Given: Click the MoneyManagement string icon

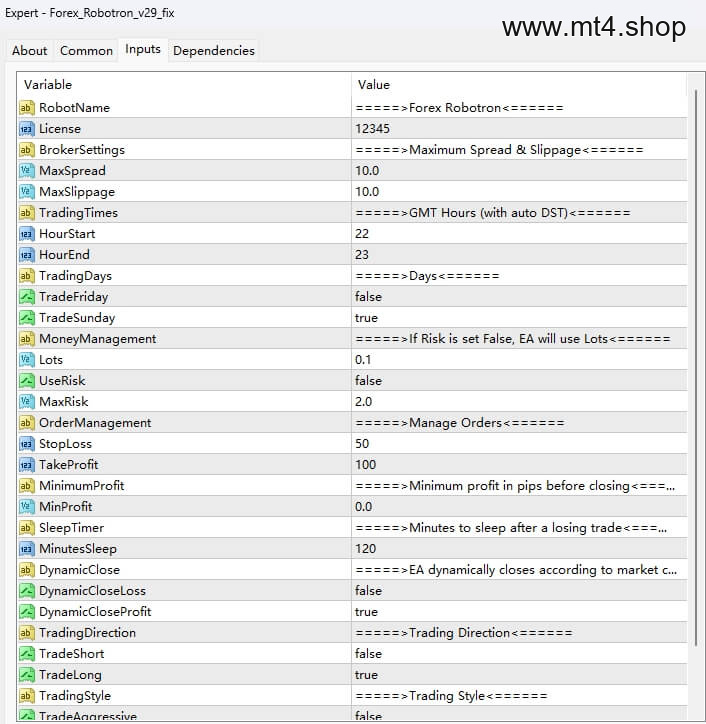Looking at the screenshot, I should [x=27, y=339].
